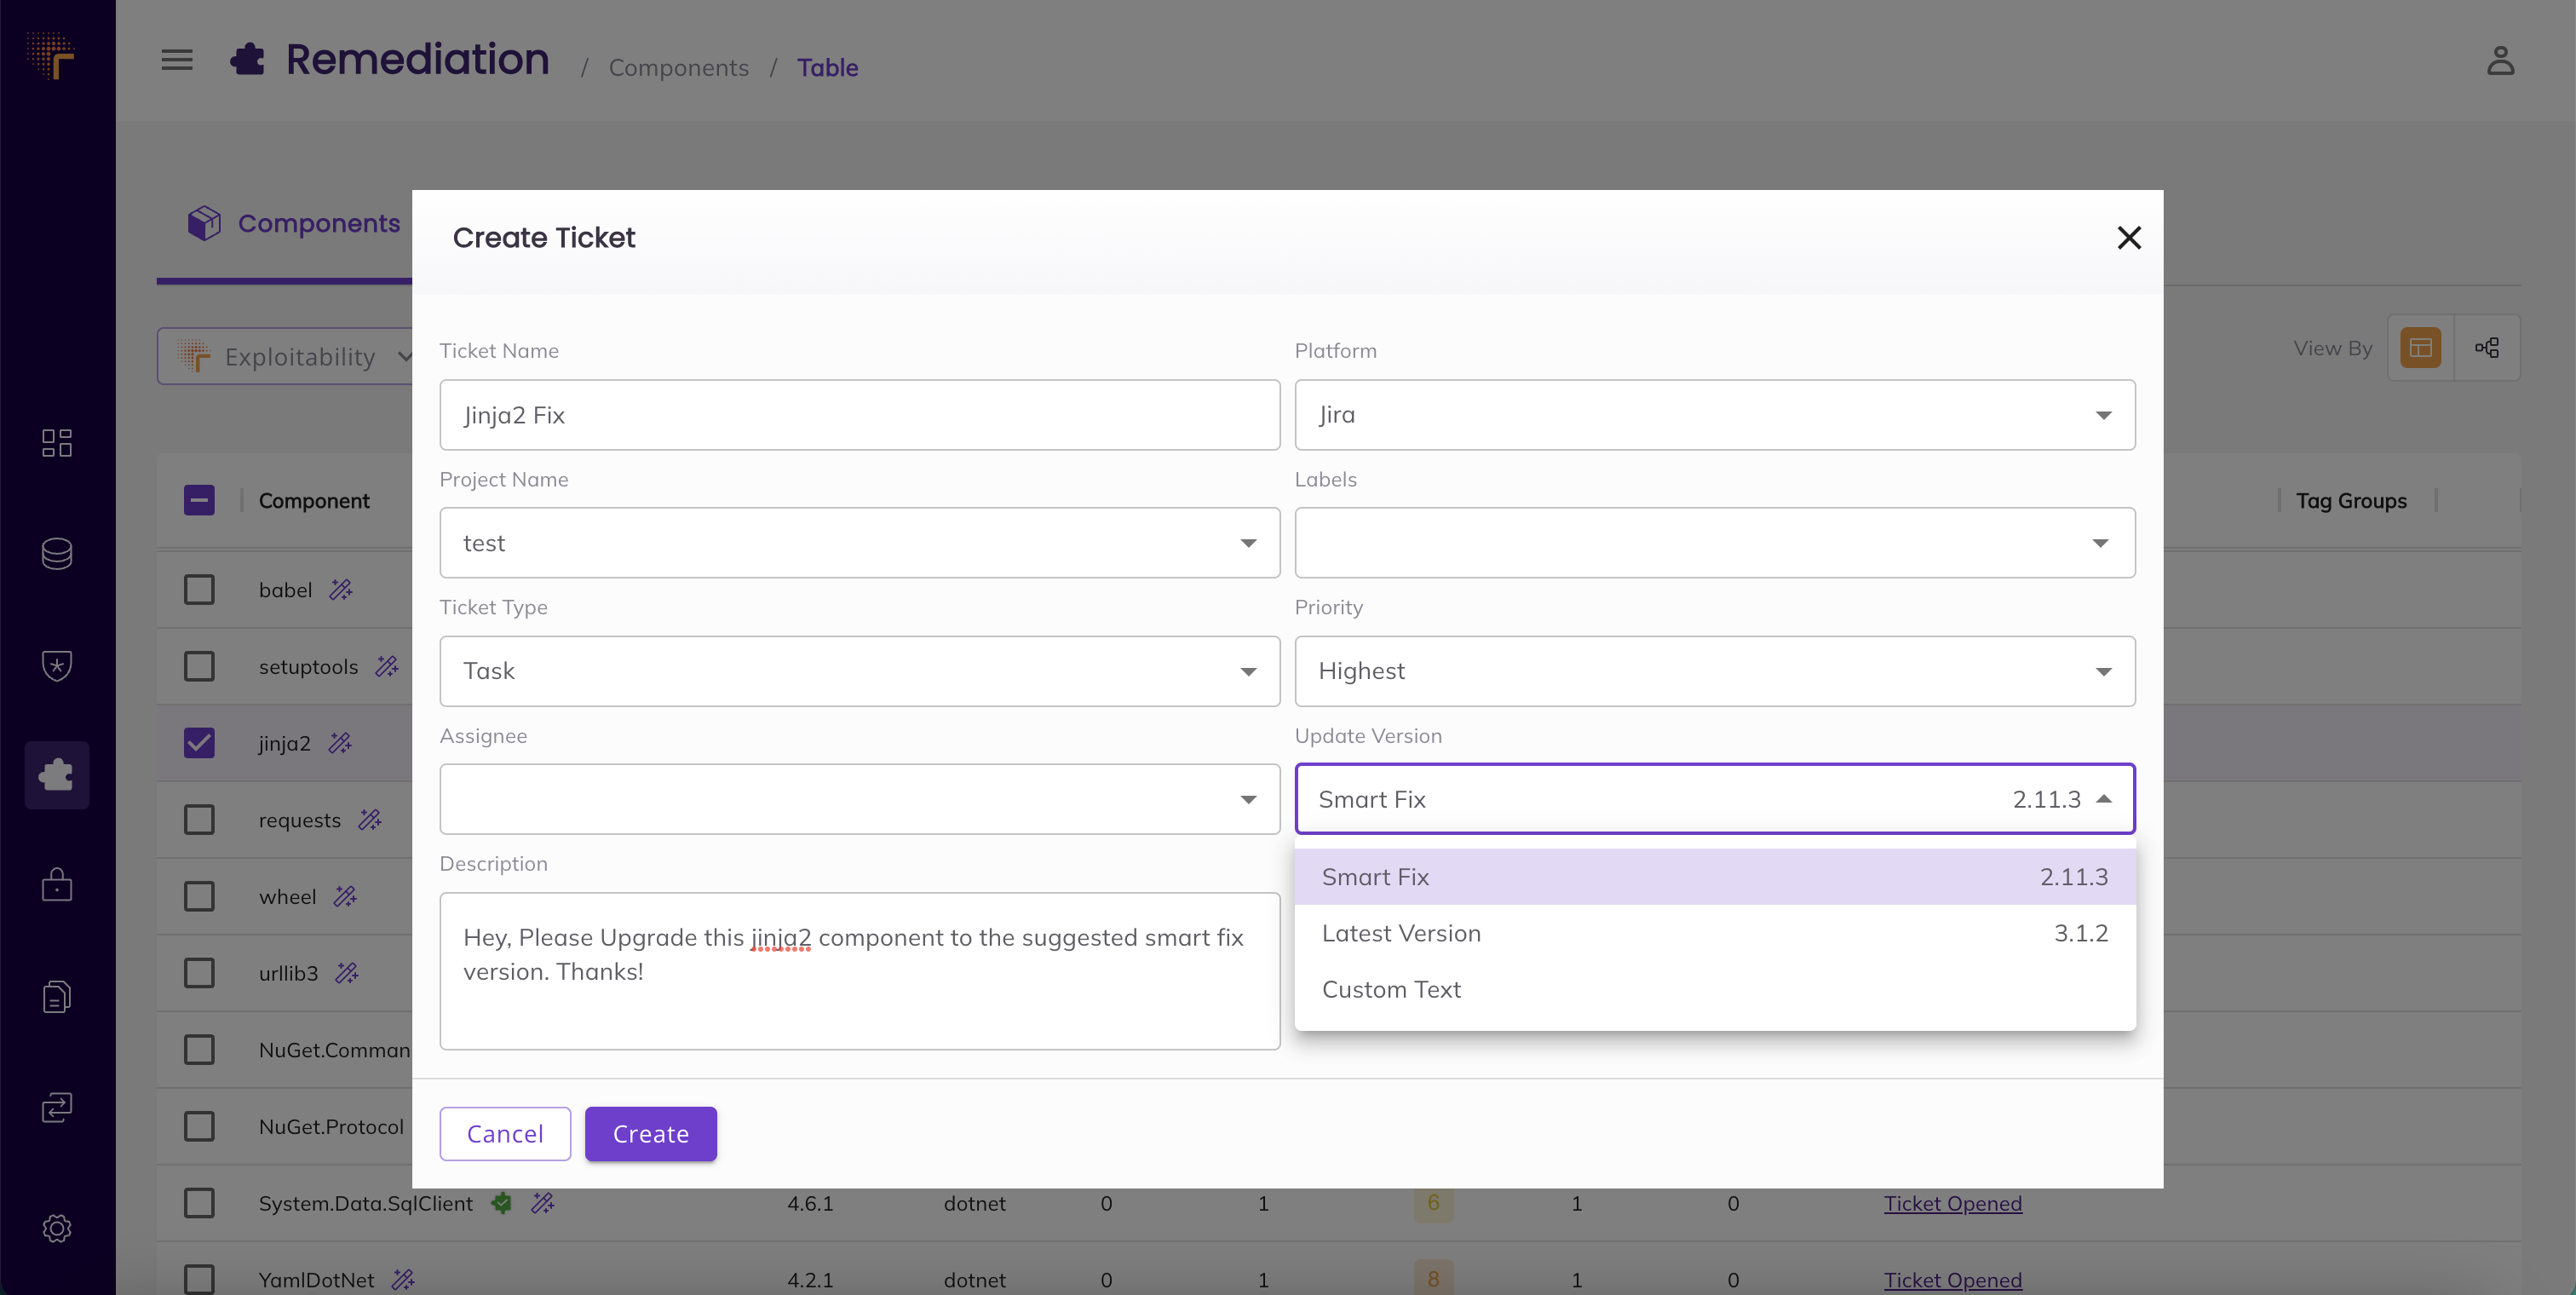The height and width of the screenshot is (1295, 2576).
Task: Open the Priority dropdown showing Highest
Action: pos(1715,671)
